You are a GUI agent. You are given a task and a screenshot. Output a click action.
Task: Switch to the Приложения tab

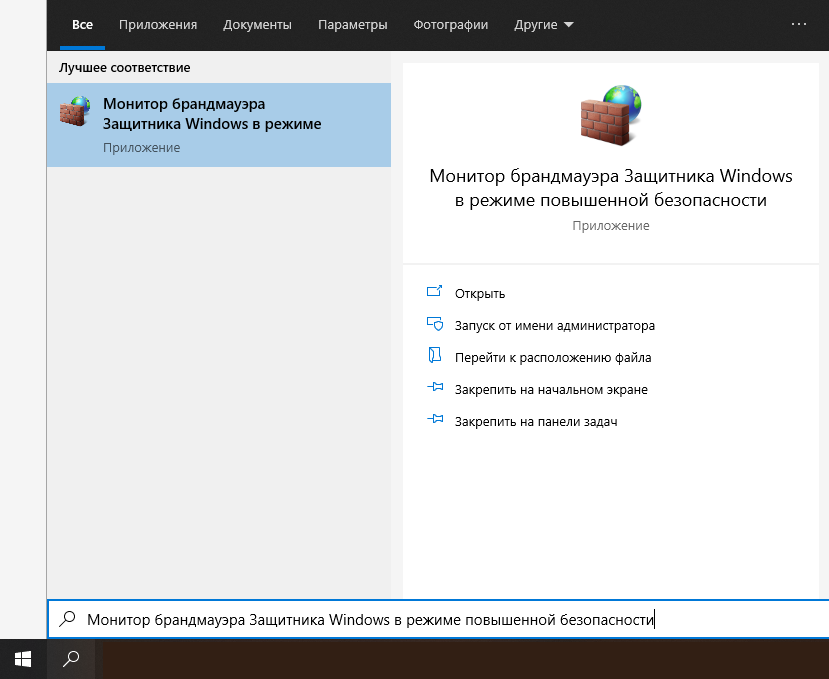pos(158,25)
